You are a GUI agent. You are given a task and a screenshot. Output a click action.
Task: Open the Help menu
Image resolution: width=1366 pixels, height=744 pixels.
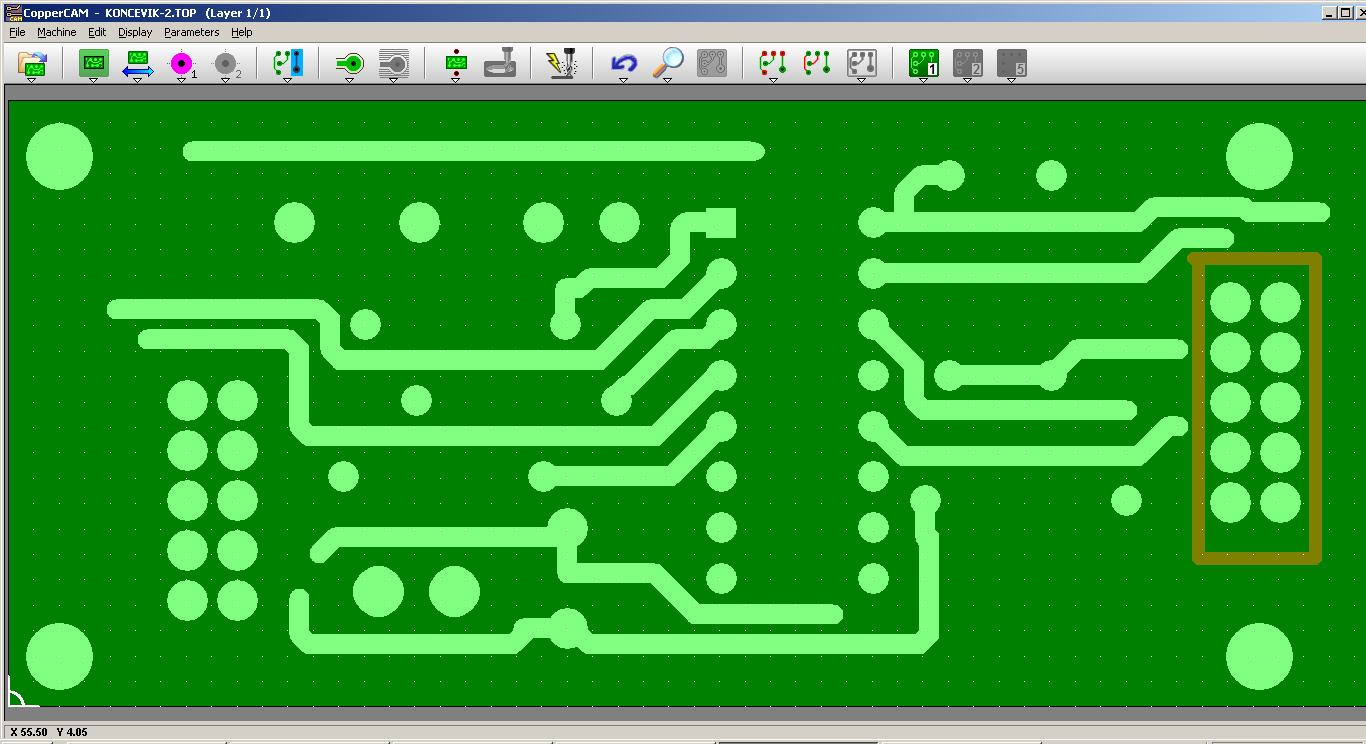click(241, 32)
